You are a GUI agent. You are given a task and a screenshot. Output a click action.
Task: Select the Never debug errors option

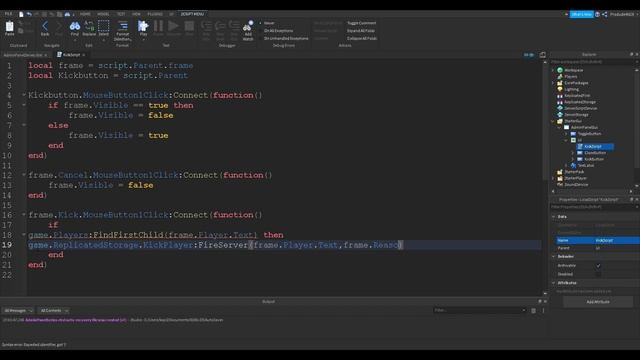click(x=267, y=23)
